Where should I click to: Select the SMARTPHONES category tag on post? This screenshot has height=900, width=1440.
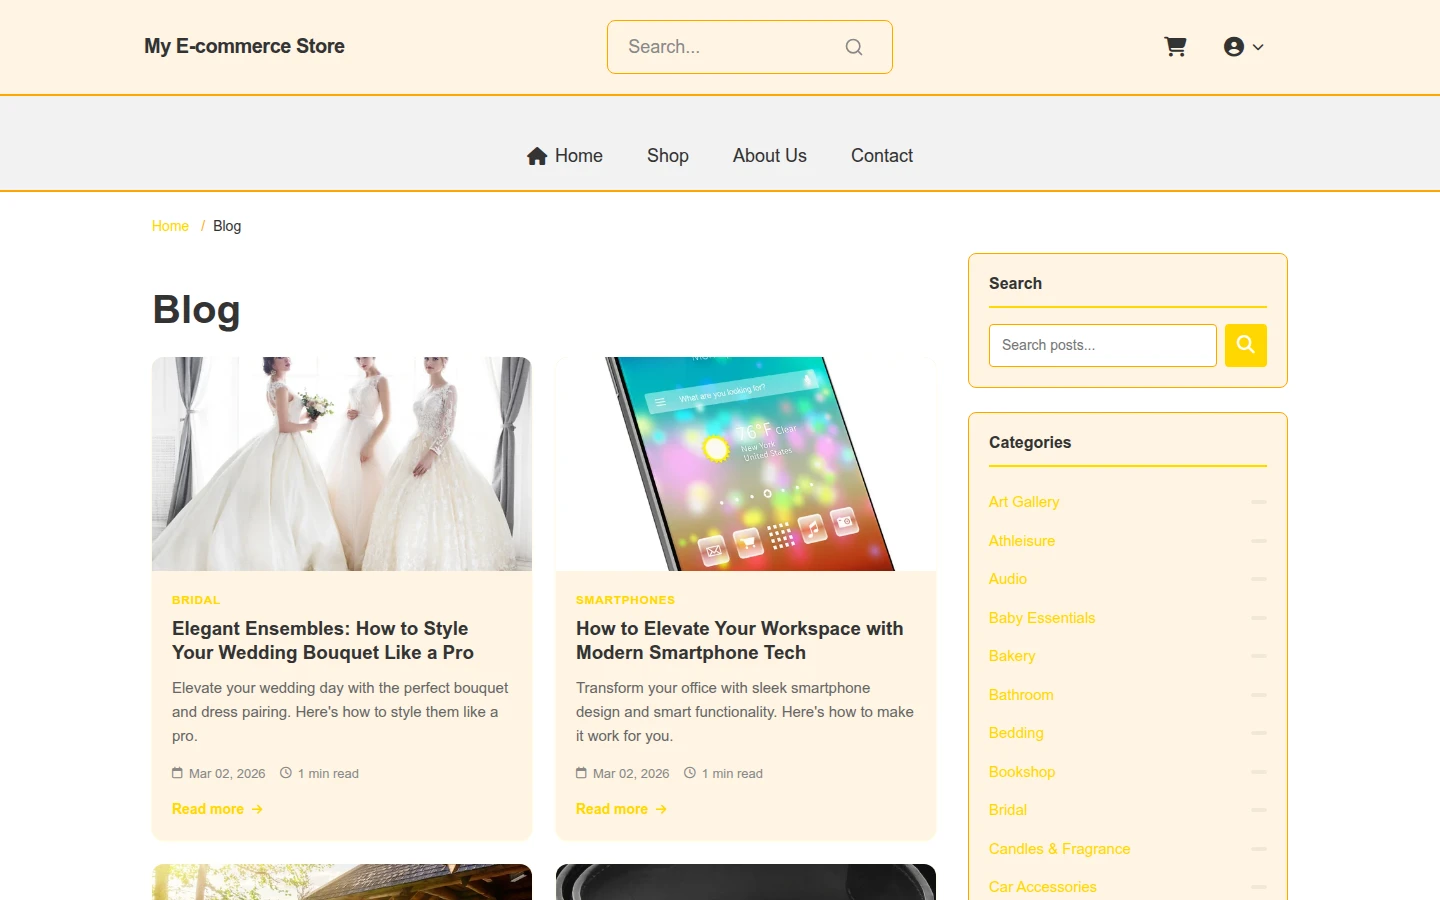pos(625,600)
